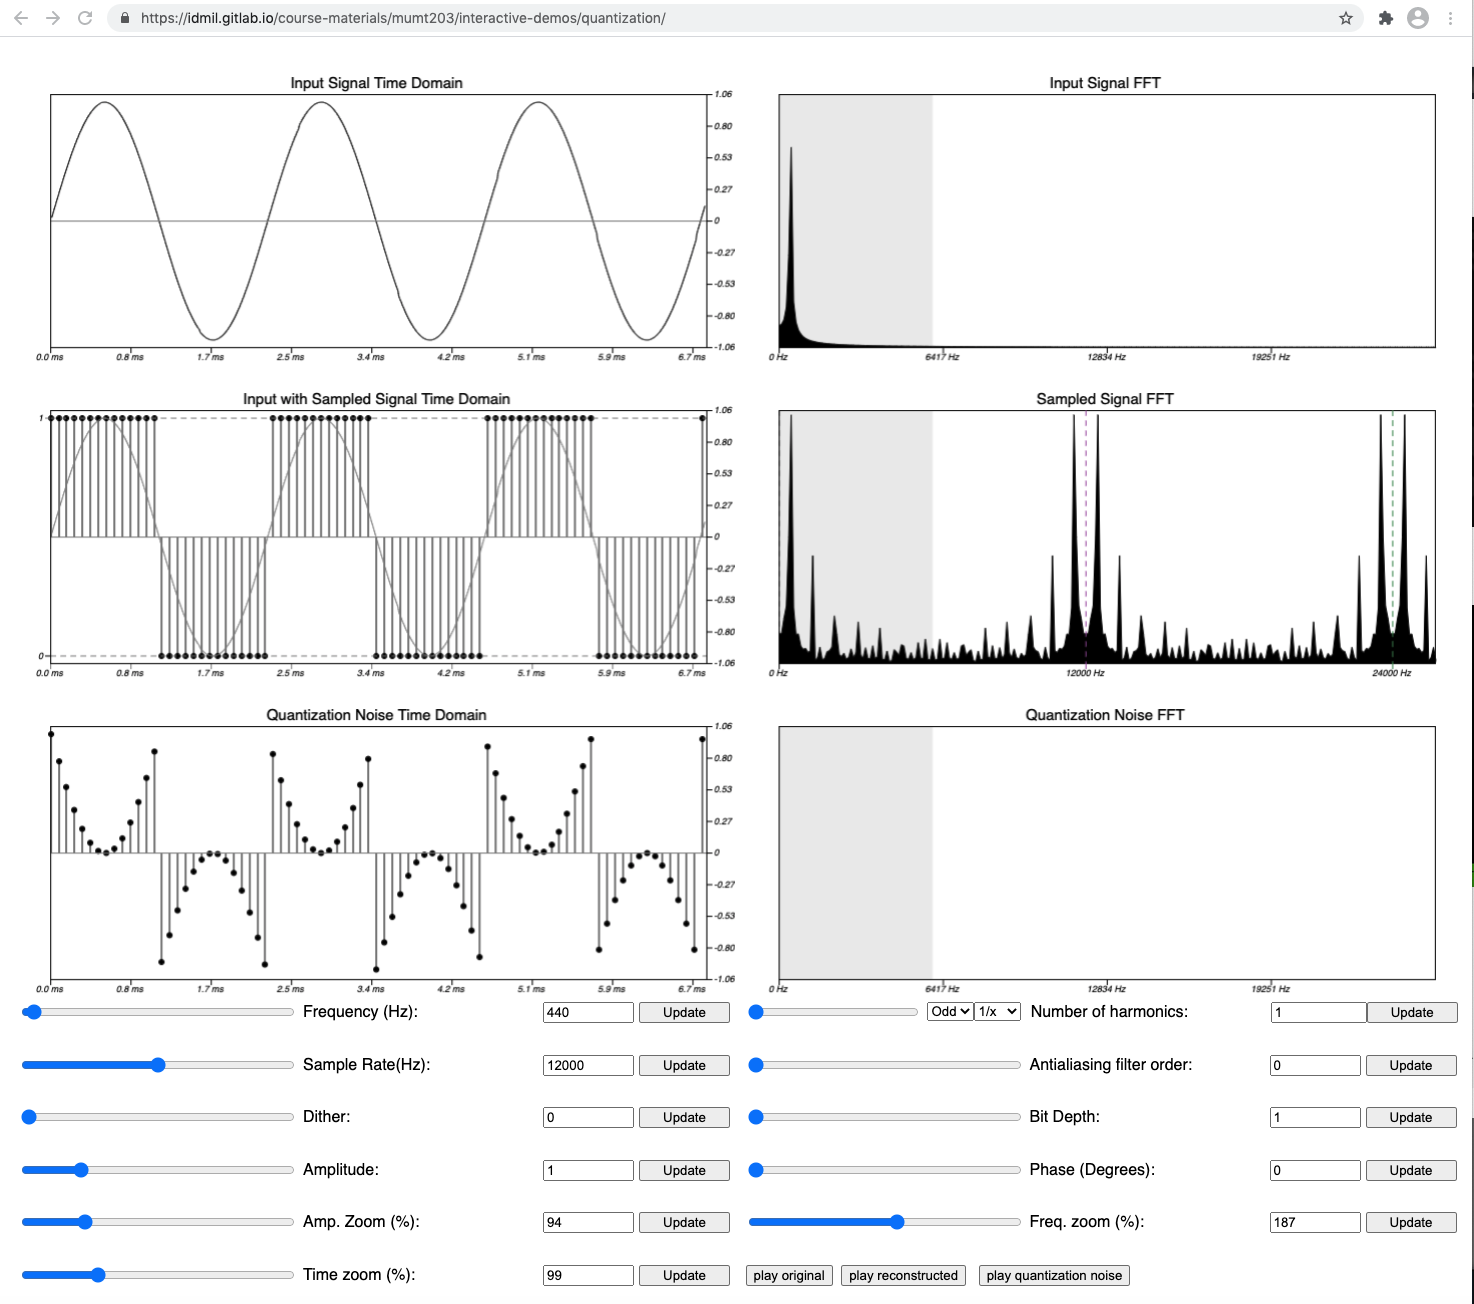Update the Bit Depth value
The height and width of the screenshot is (1304, 1474).
[1411, 1117]
